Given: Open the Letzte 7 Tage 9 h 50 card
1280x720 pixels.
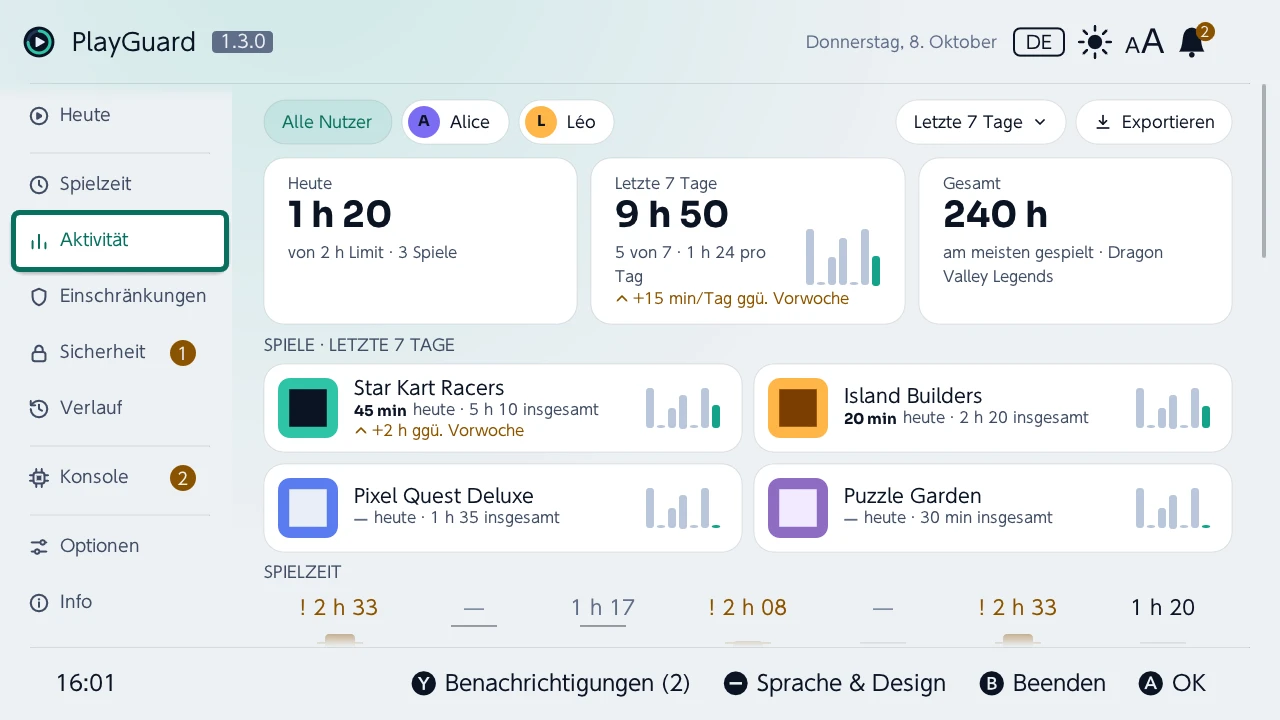Looking at the screenshot, I should [748, 241].
